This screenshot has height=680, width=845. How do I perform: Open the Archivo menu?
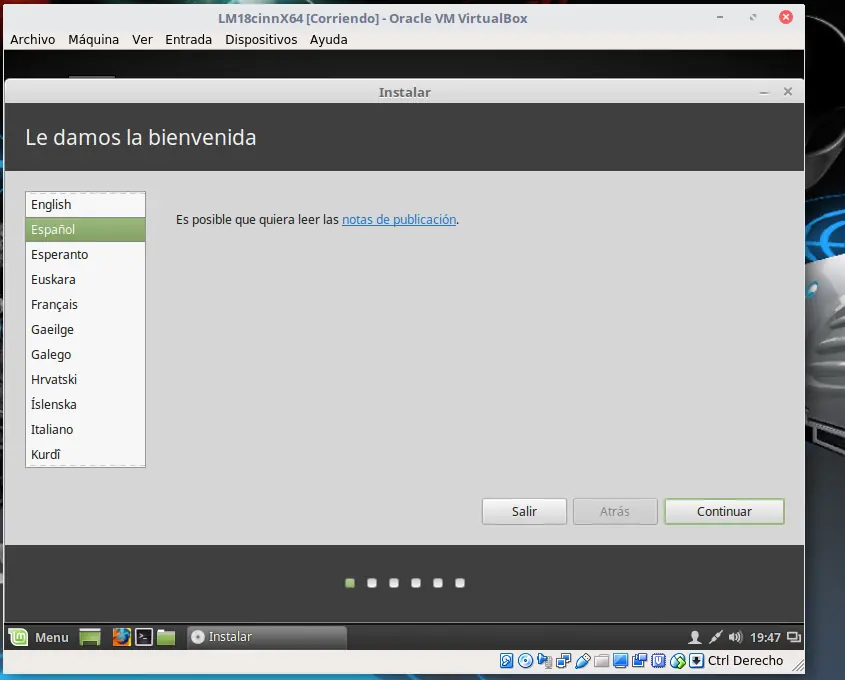32,40
